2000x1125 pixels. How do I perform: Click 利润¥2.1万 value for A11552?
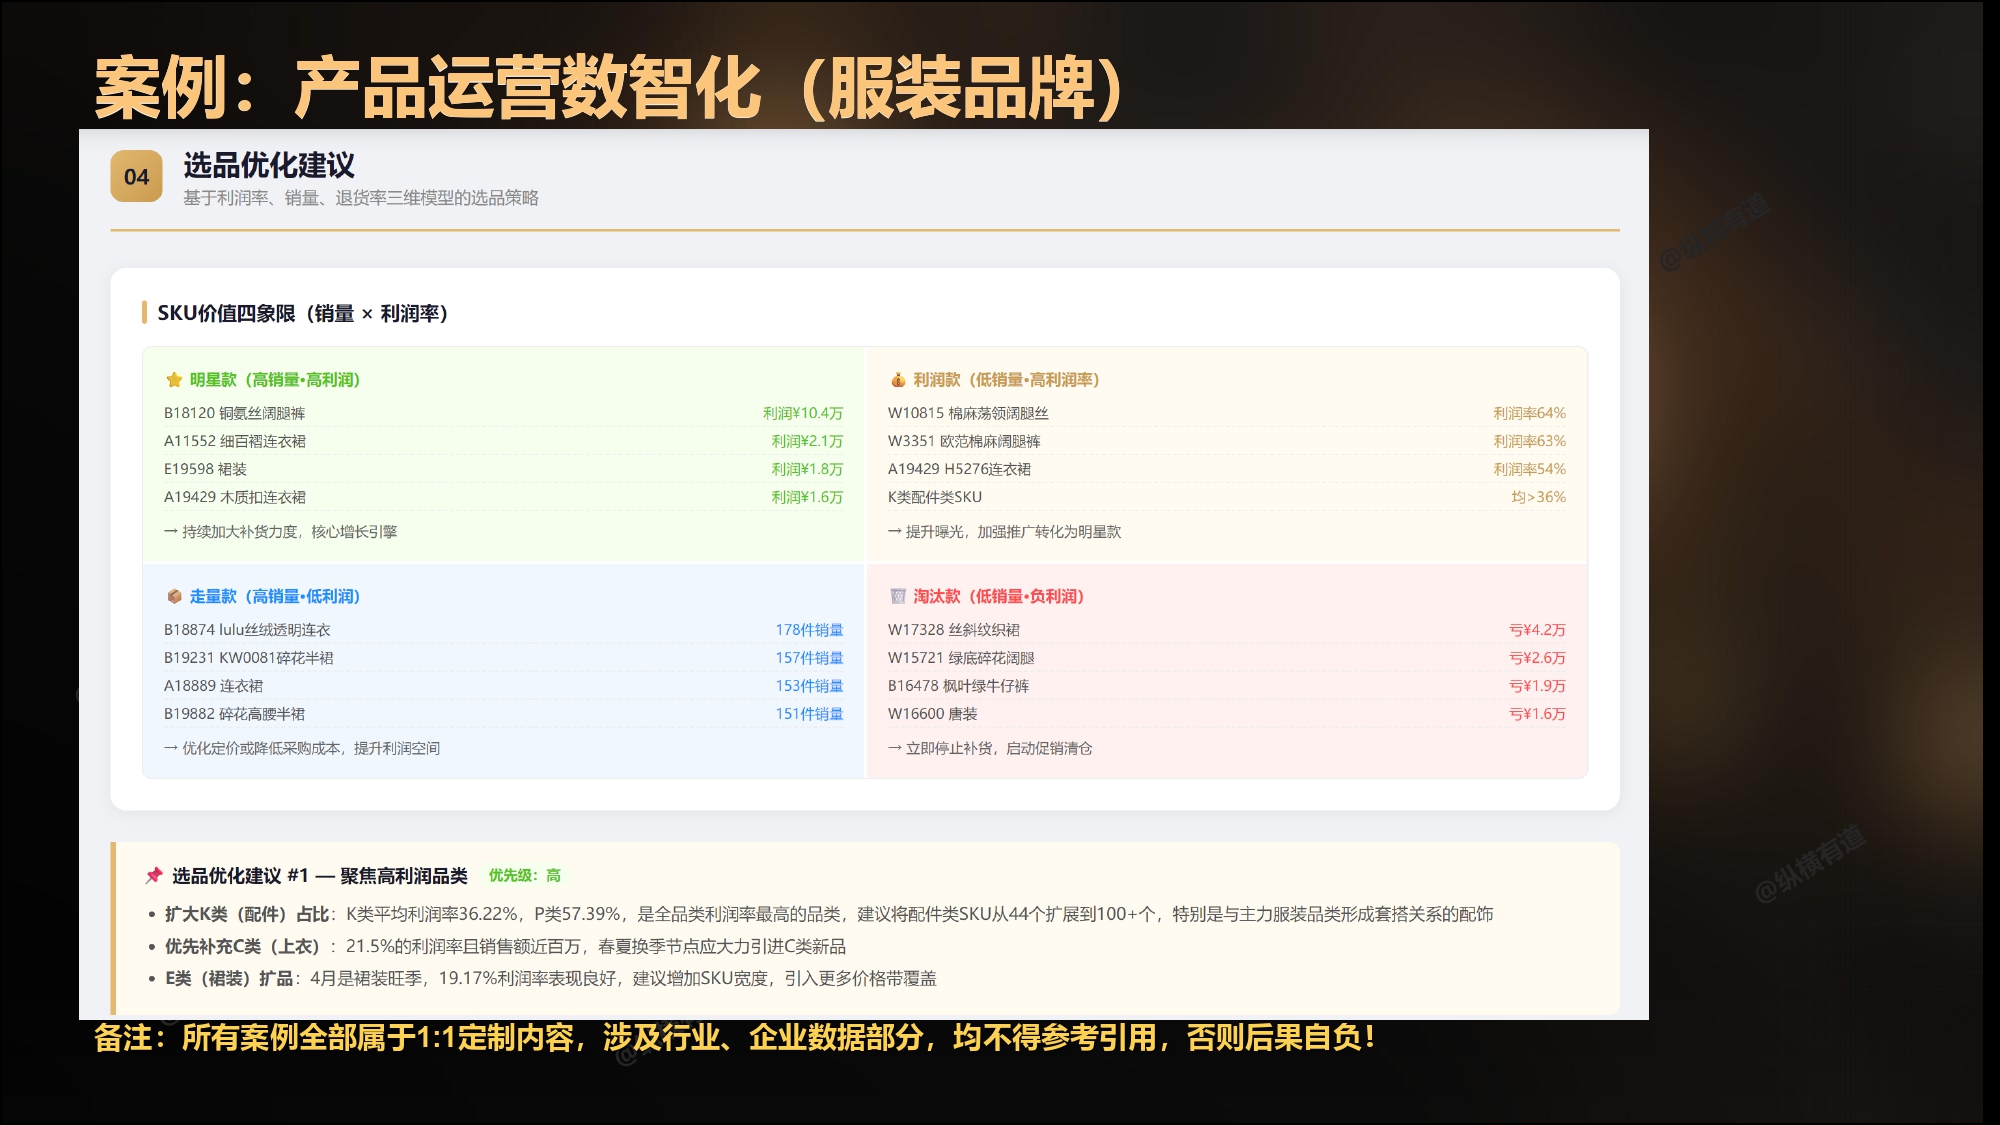coord(807,441)
